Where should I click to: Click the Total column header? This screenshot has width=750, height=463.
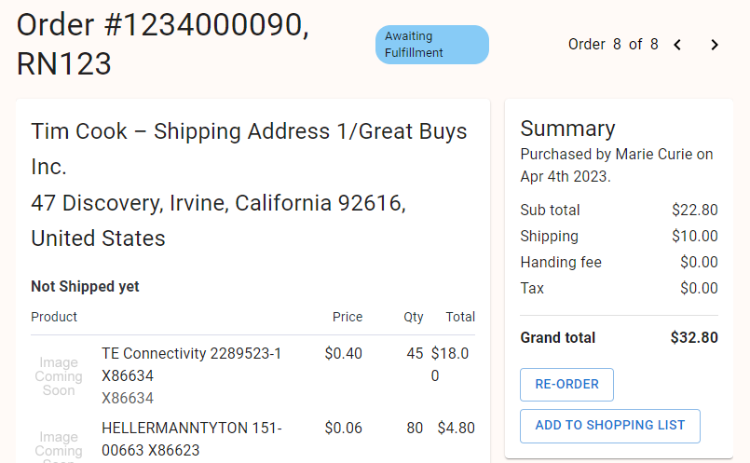[x=460, y=317]
